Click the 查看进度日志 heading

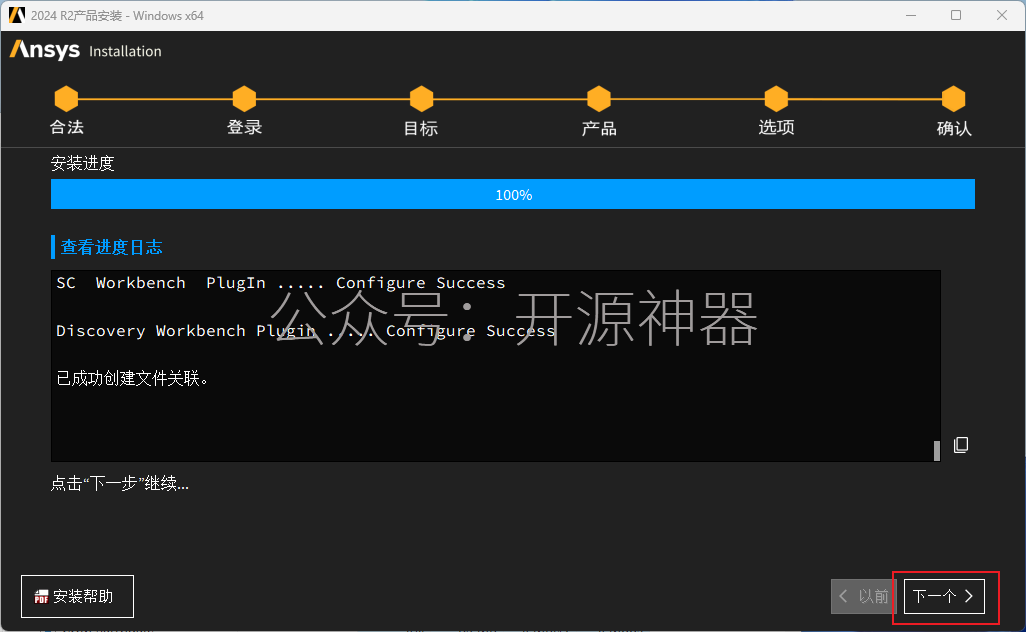coord(111,247)
